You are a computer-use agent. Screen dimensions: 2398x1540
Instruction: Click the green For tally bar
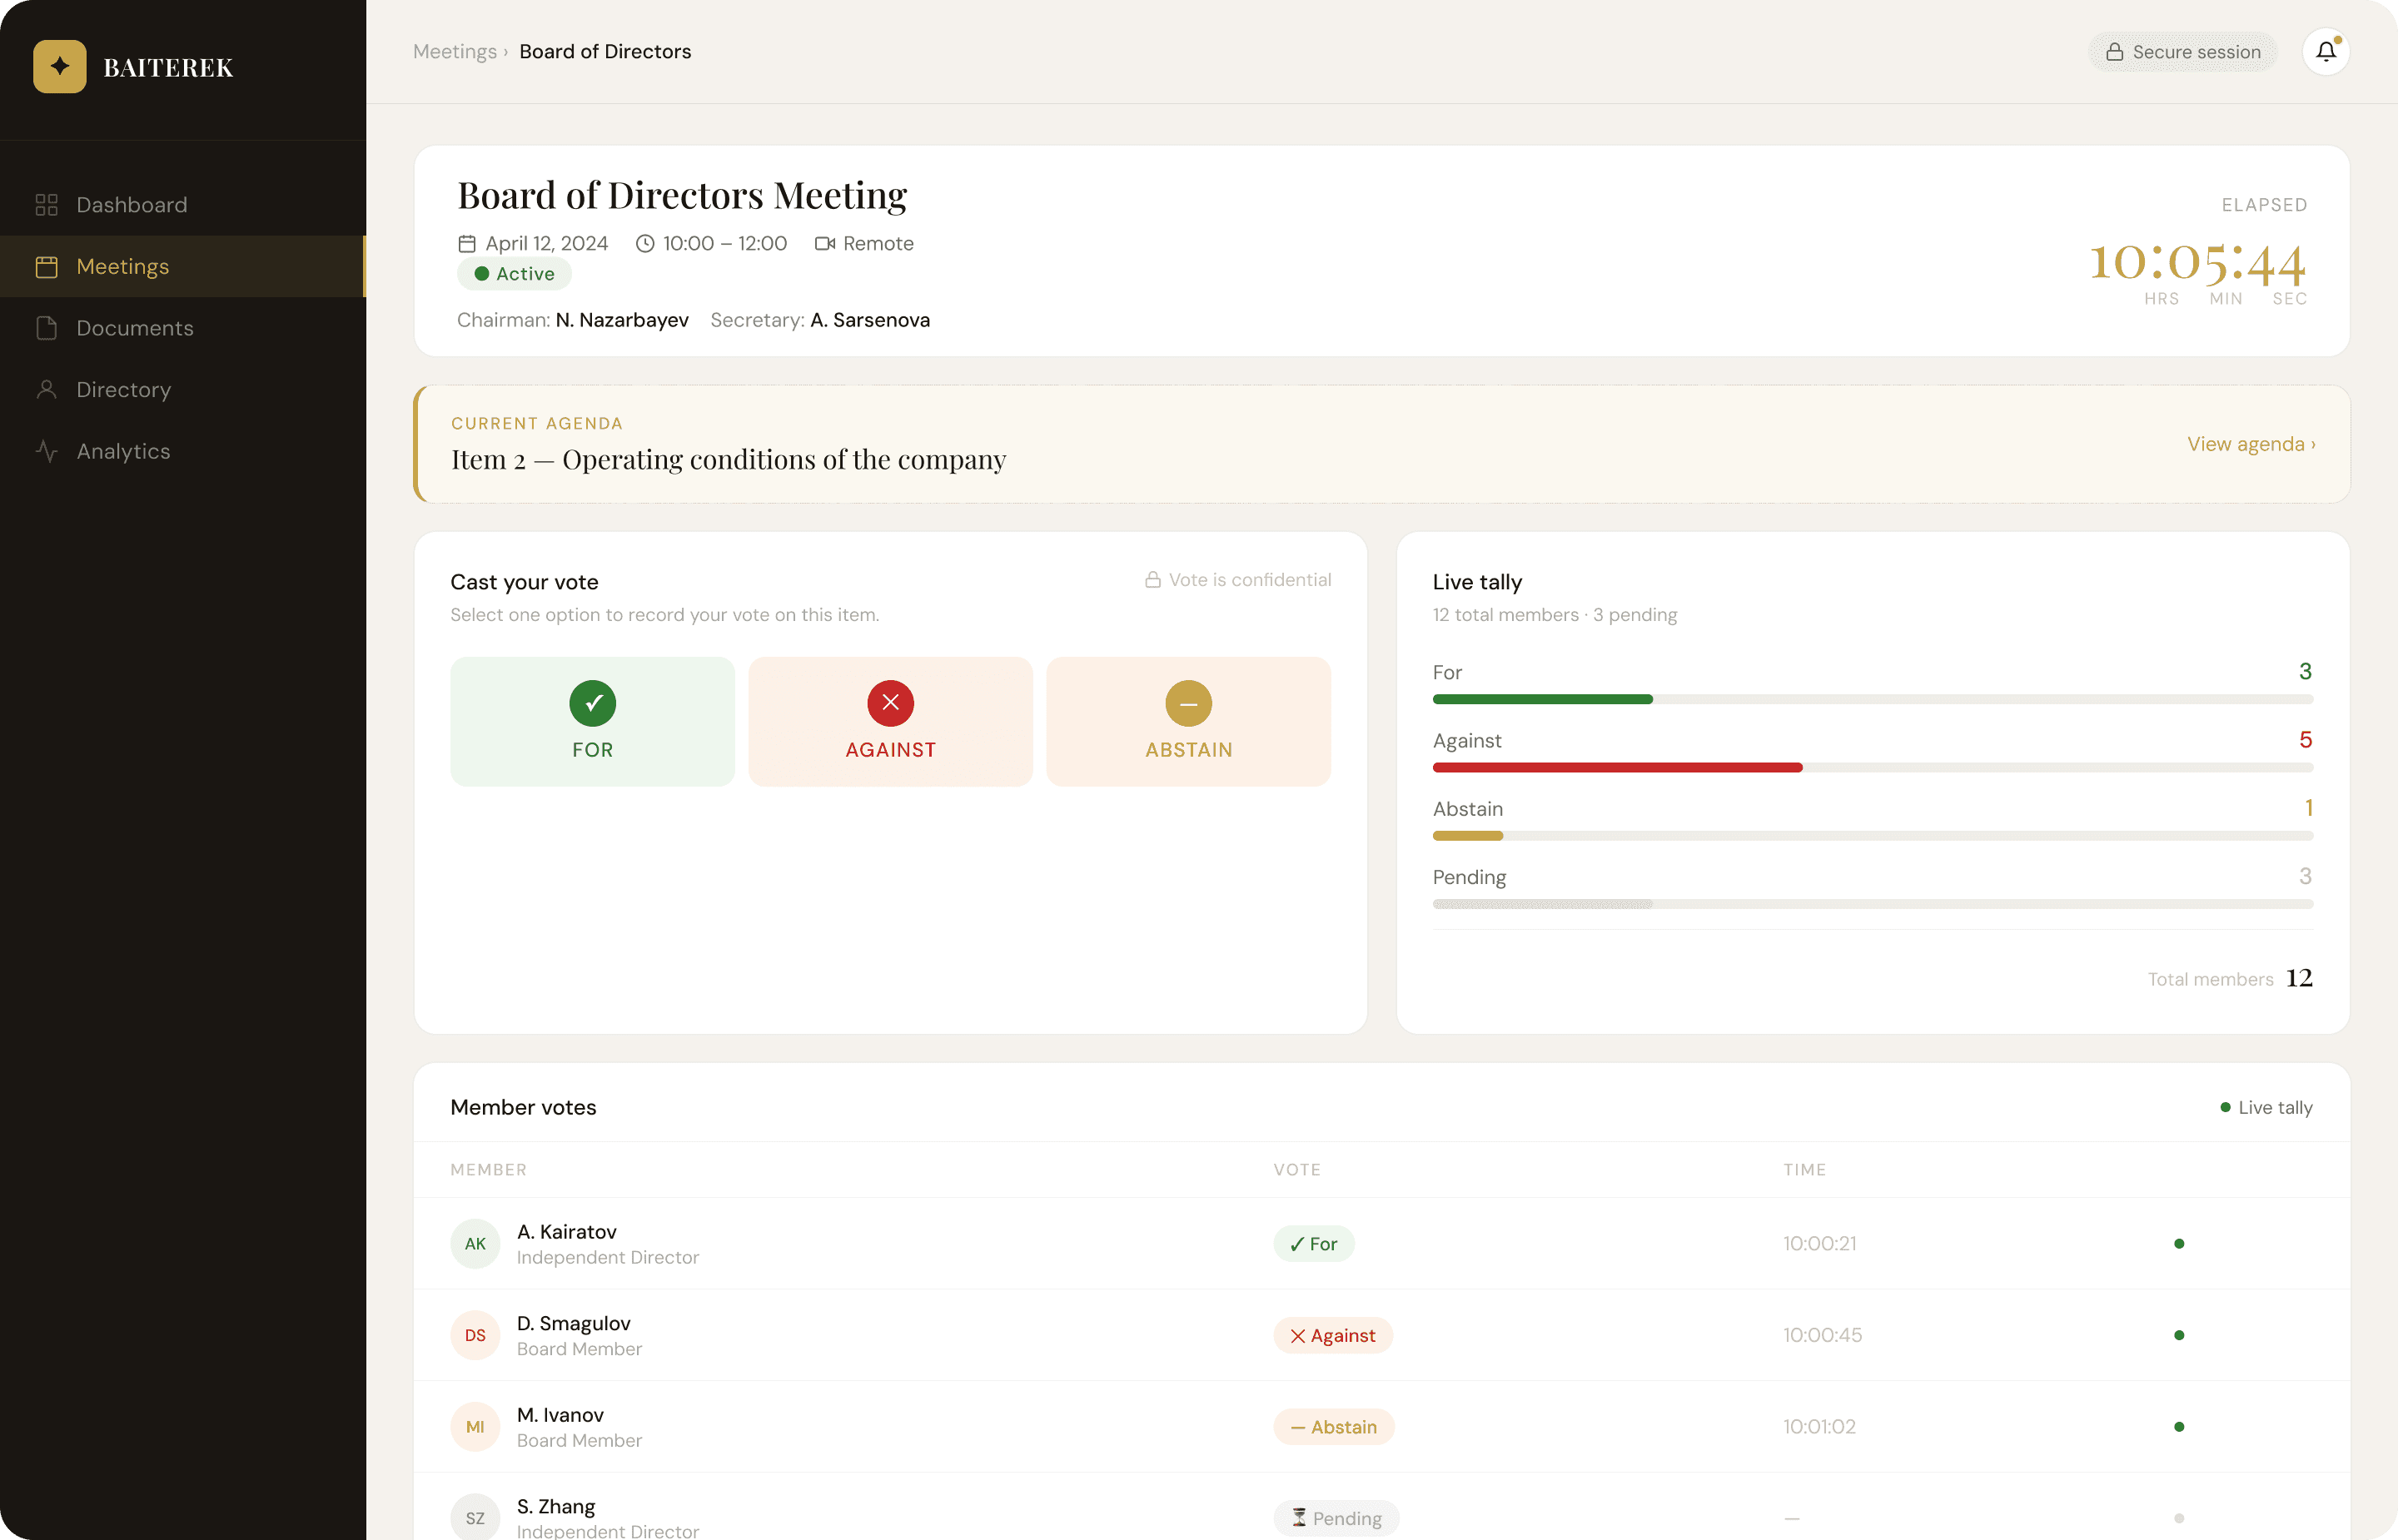click(1542, 699)
